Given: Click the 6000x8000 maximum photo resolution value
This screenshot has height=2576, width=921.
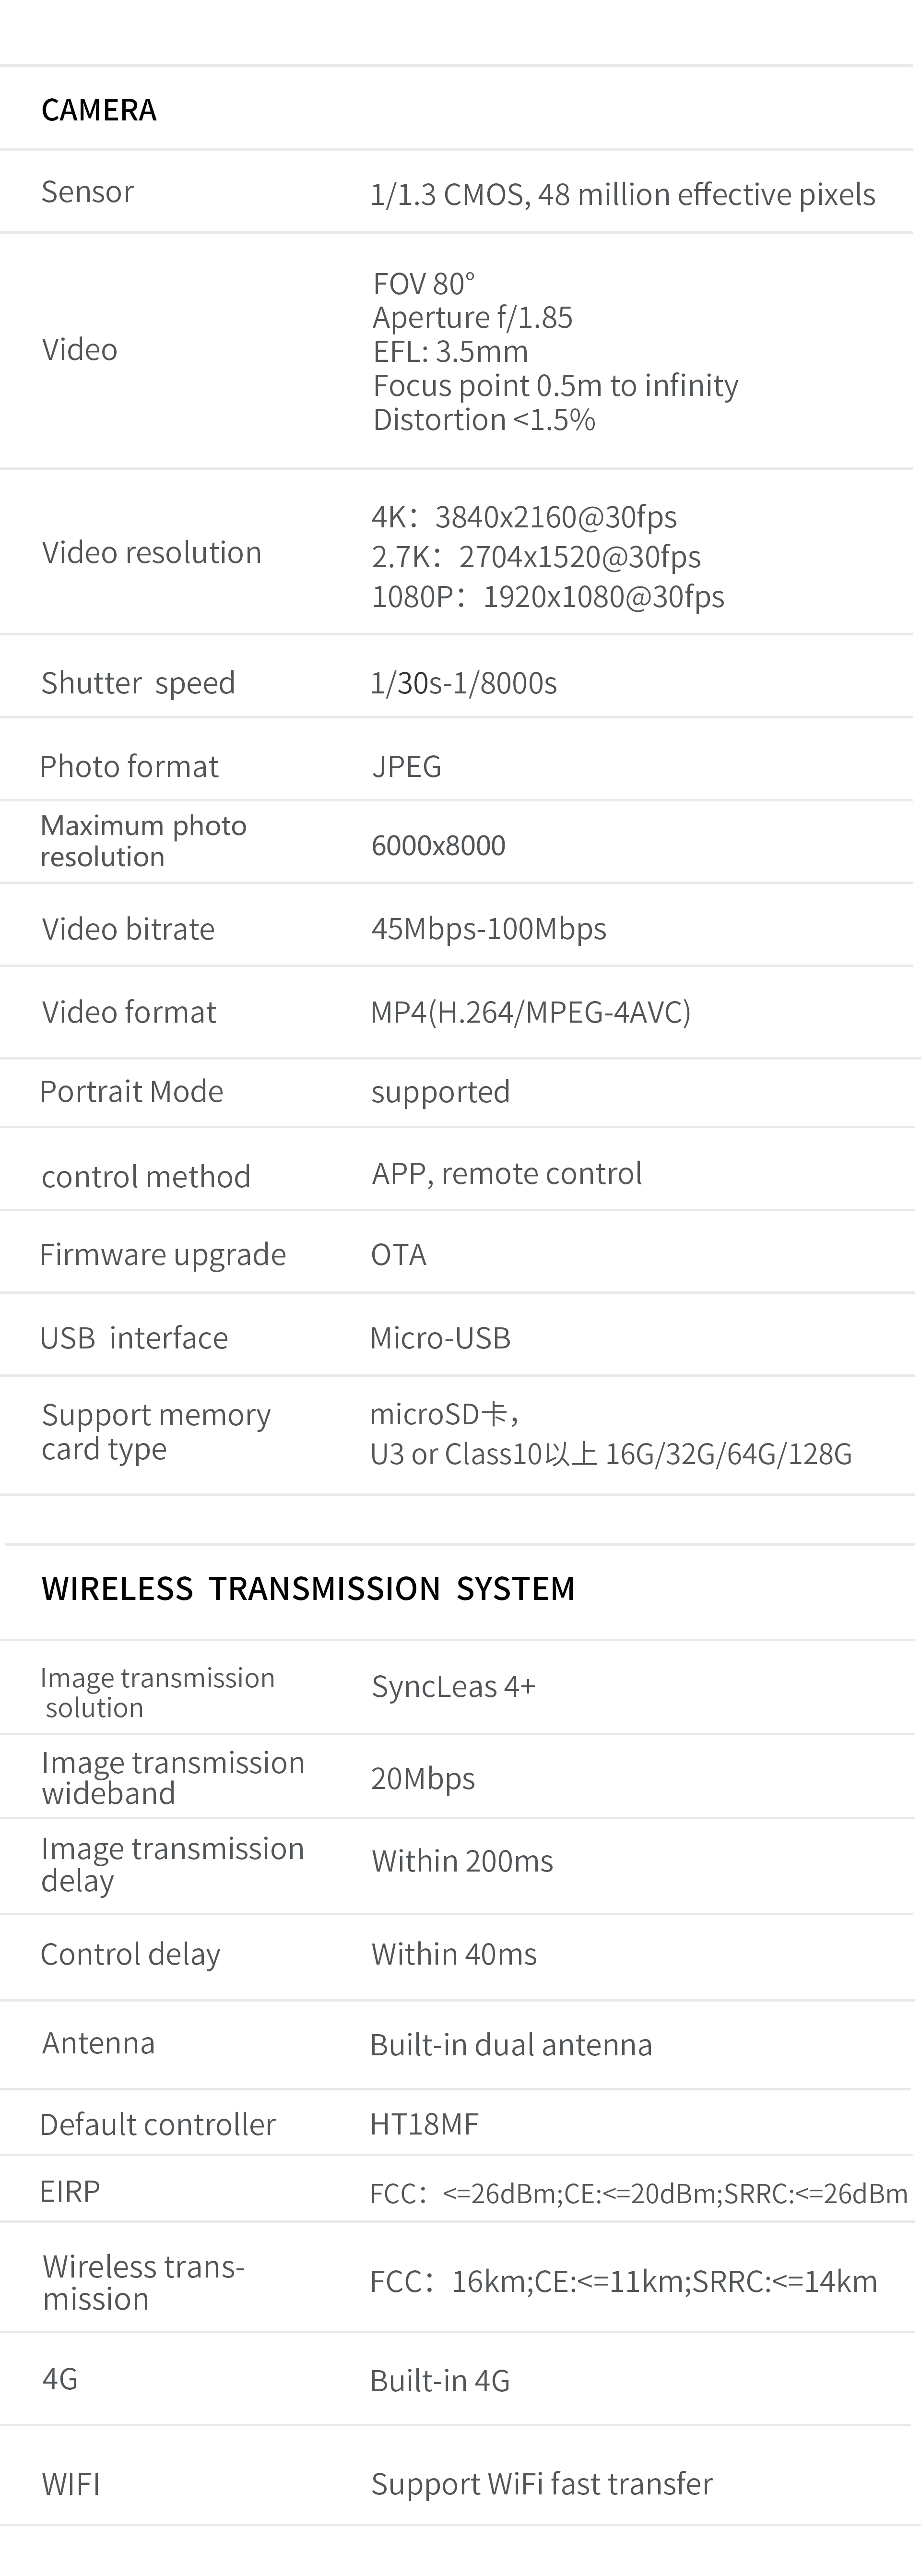Looking at the screenshot, I should pos(438,846).
